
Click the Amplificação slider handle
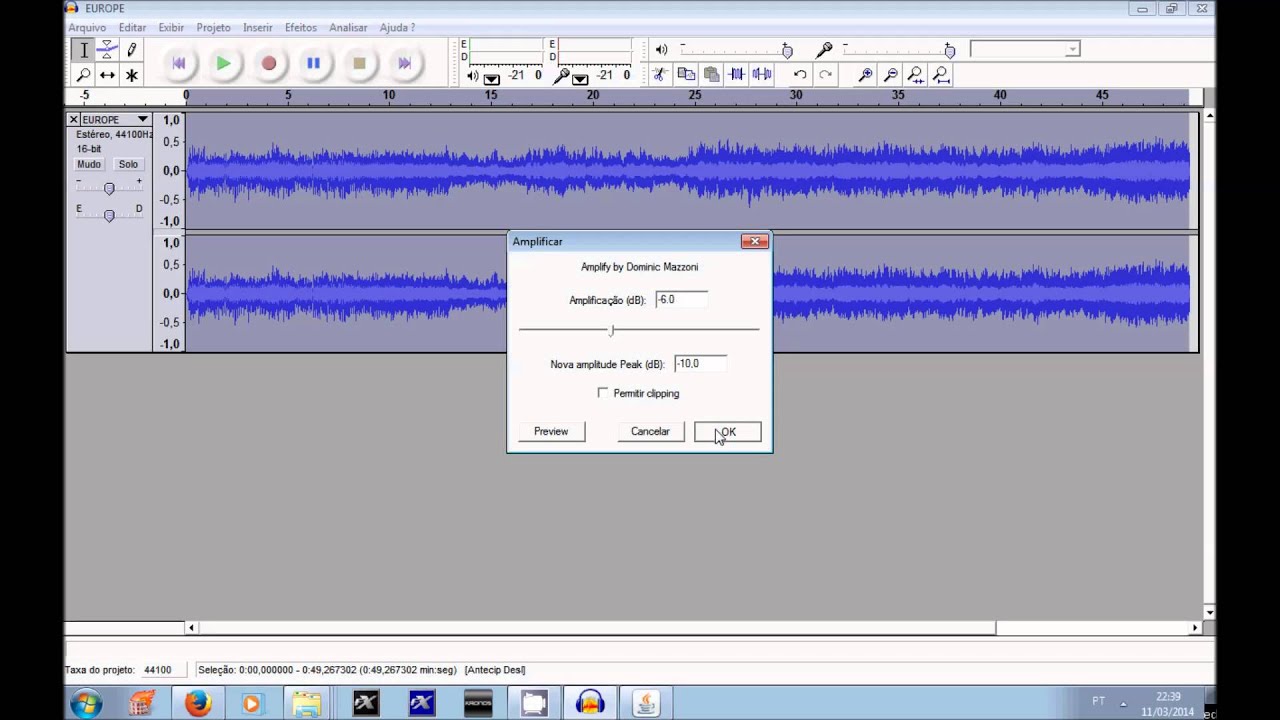(x=612, y=329)
